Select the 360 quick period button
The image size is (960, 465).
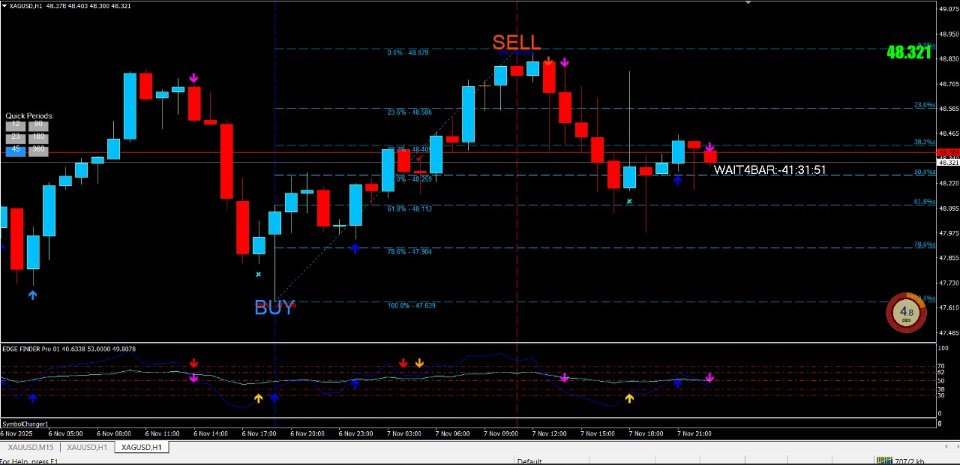[x=39, y=151]
